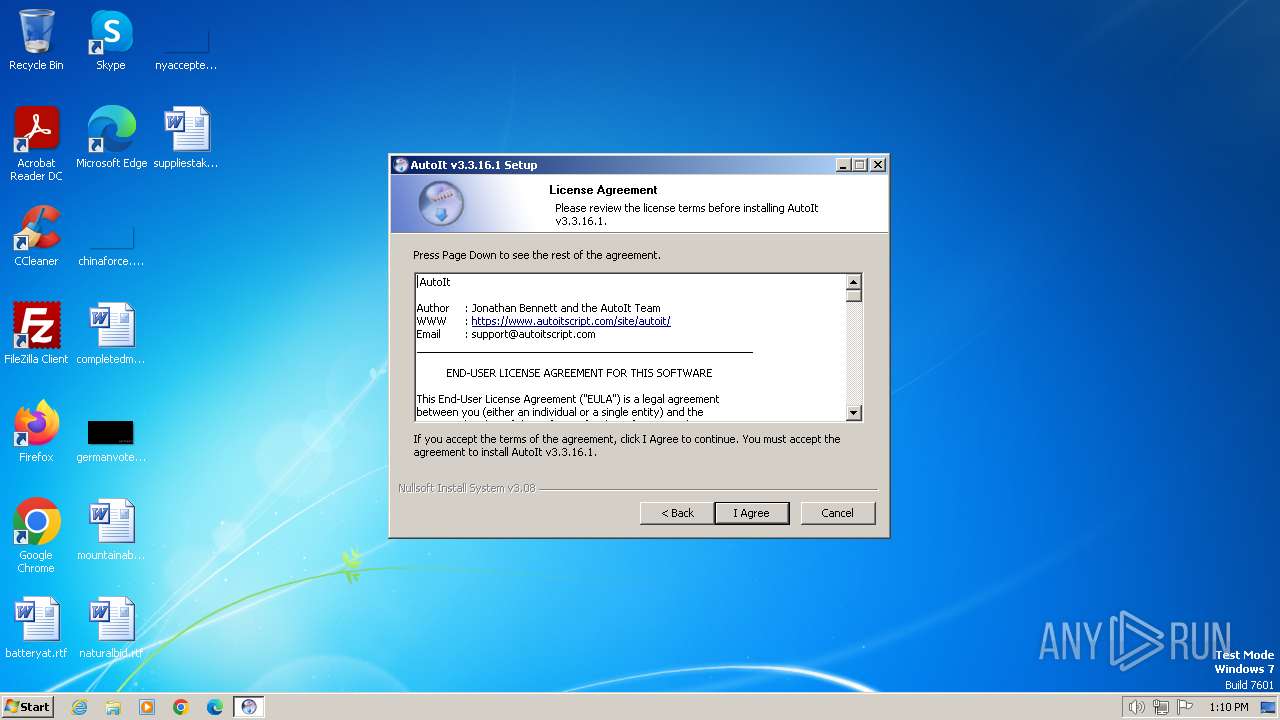Select the nyaccepte desktop file
Viewport: 1280px width, 720px height.
pos(186,46)
